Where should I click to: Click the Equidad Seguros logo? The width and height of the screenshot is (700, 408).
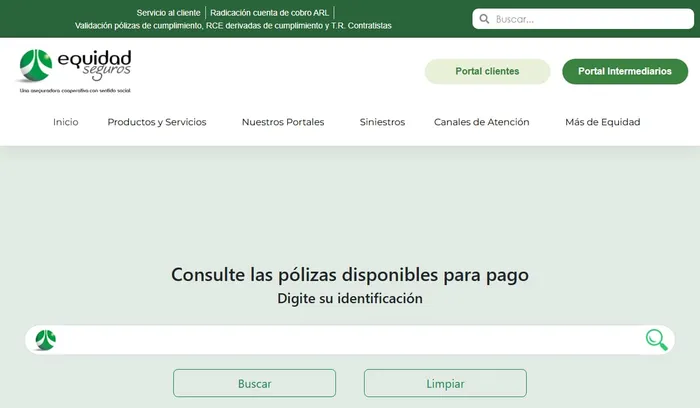click(x=75, y=71)
